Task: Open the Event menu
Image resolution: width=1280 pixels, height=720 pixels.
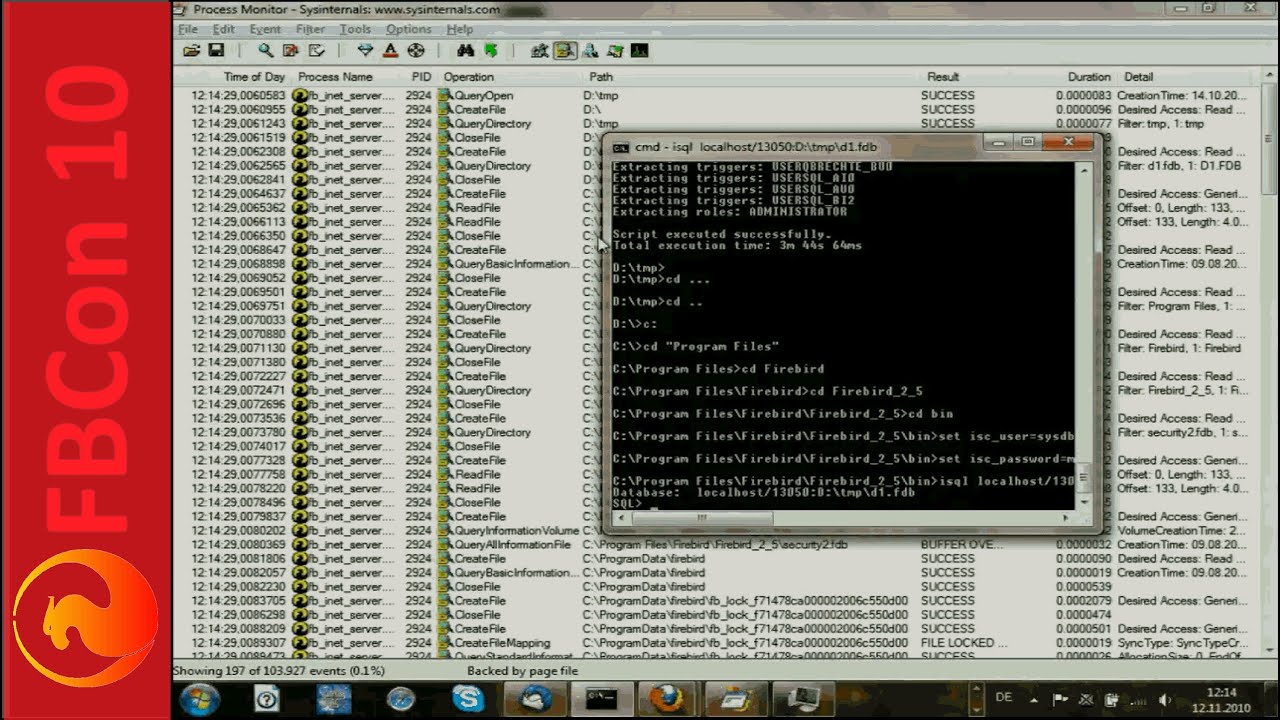Action: click(x=265, y=29)
